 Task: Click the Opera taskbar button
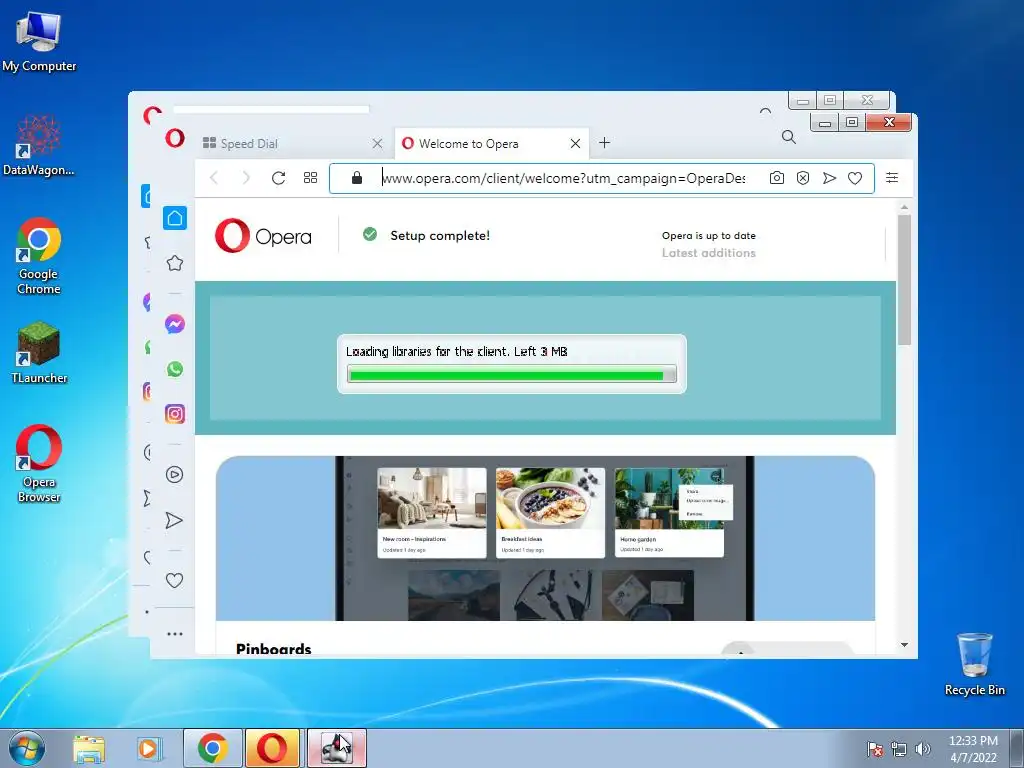coord(272,748)
